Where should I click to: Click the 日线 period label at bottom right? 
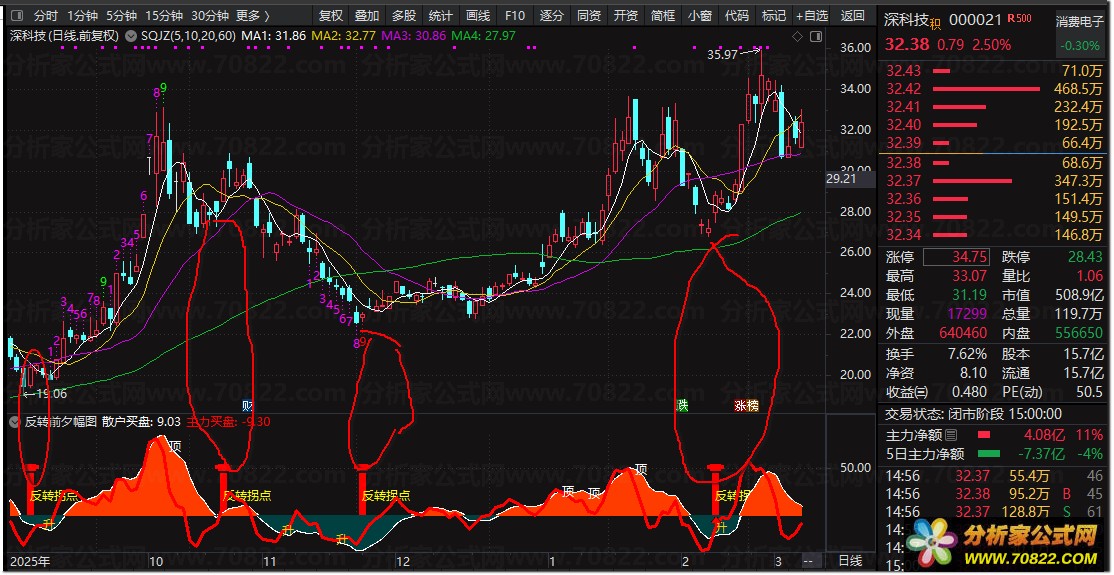[x=851, y=561]
